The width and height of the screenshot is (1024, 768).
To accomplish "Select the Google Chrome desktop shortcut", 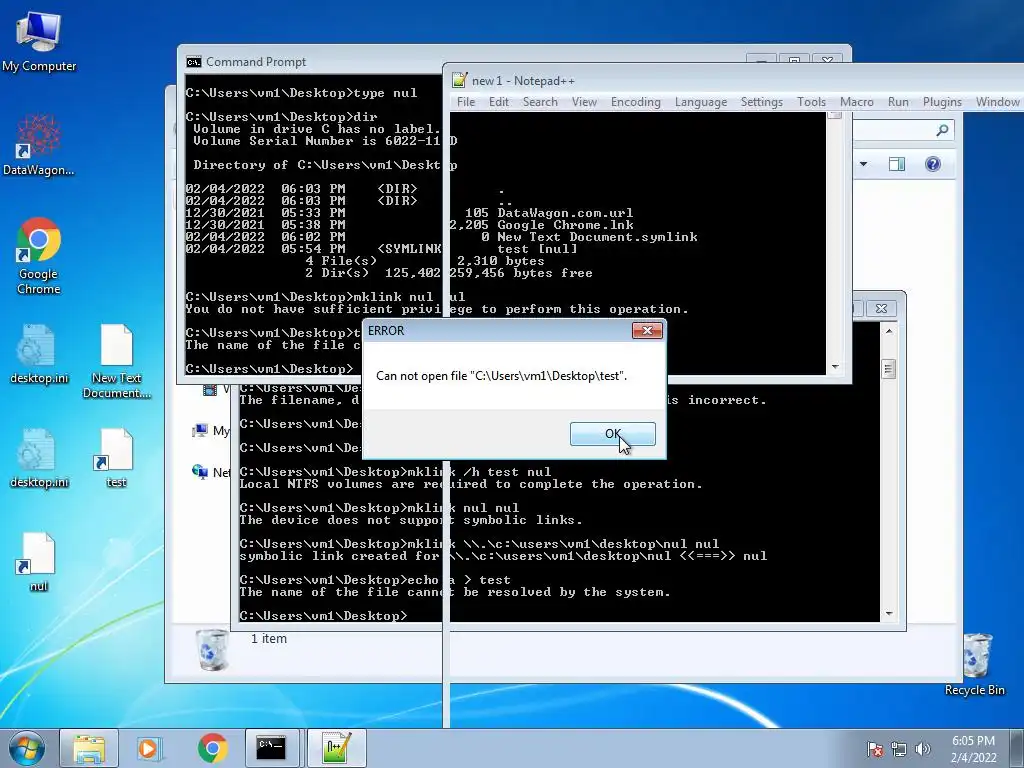I will 39,256.
